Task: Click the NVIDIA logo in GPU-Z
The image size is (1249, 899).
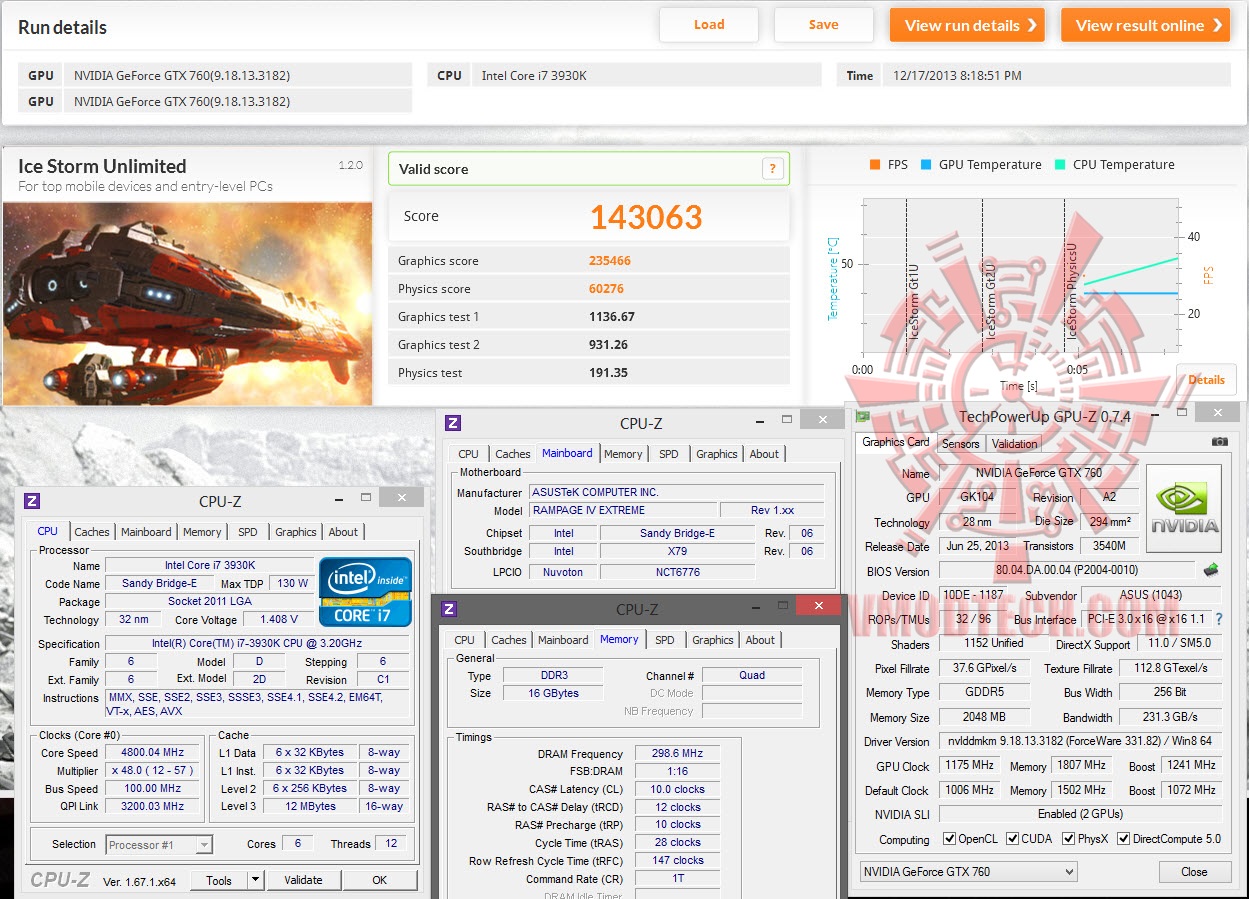Action: 1184,509
